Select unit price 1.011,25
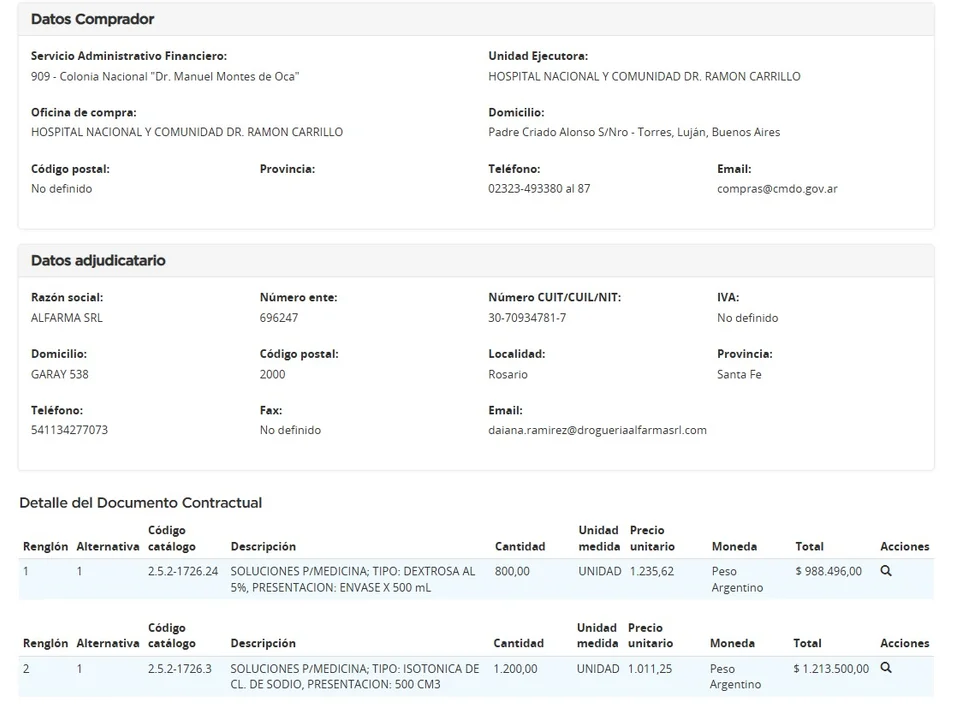Screen dimensions: 974x720 click(650, 668)
